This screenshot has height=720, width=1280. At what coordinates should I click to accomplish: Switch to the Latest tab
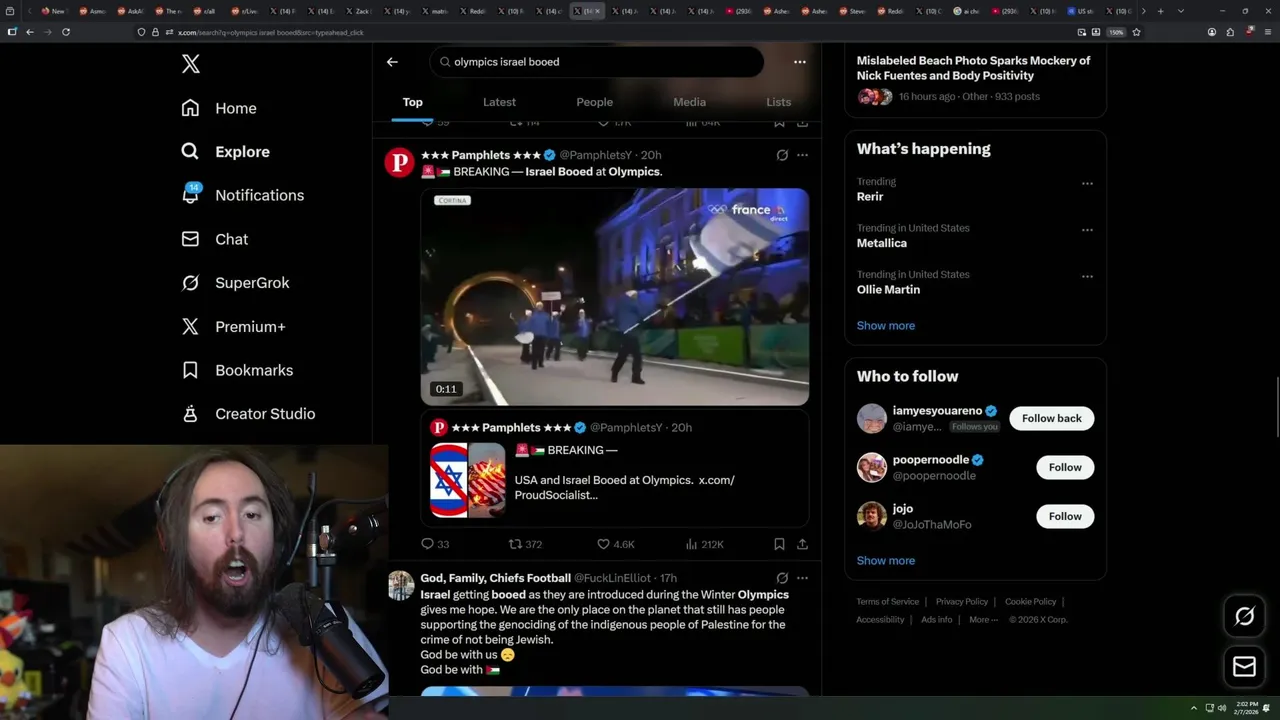click(x=499, y=102)
